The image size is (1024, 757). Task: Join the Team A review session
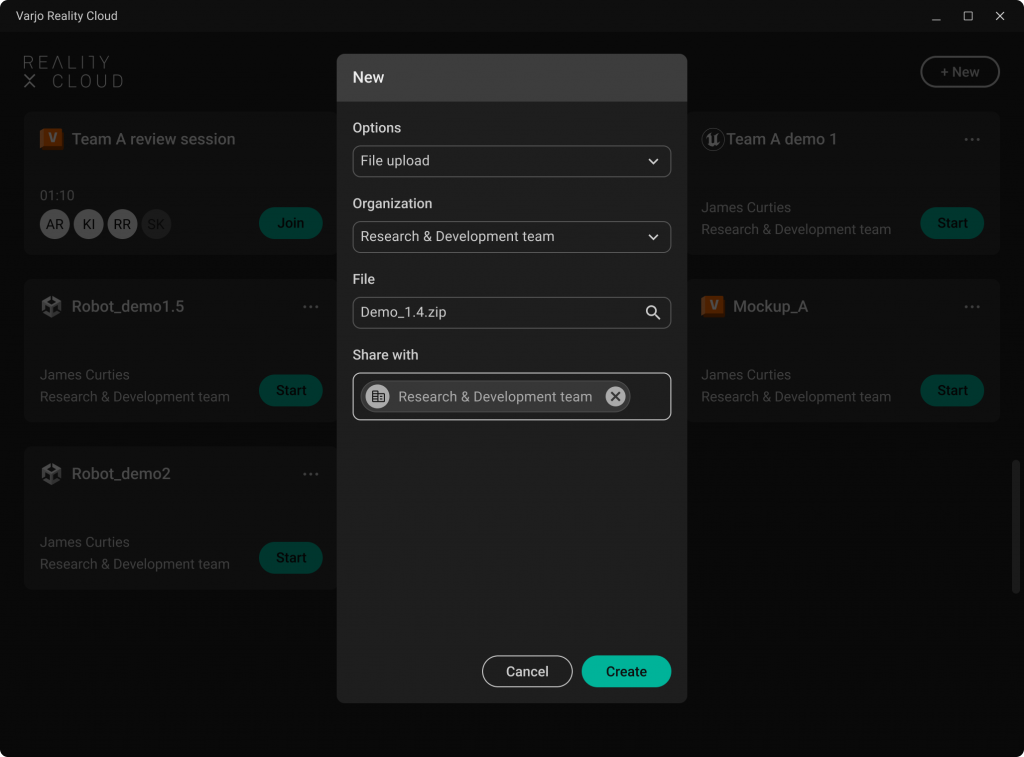[290, 223]
